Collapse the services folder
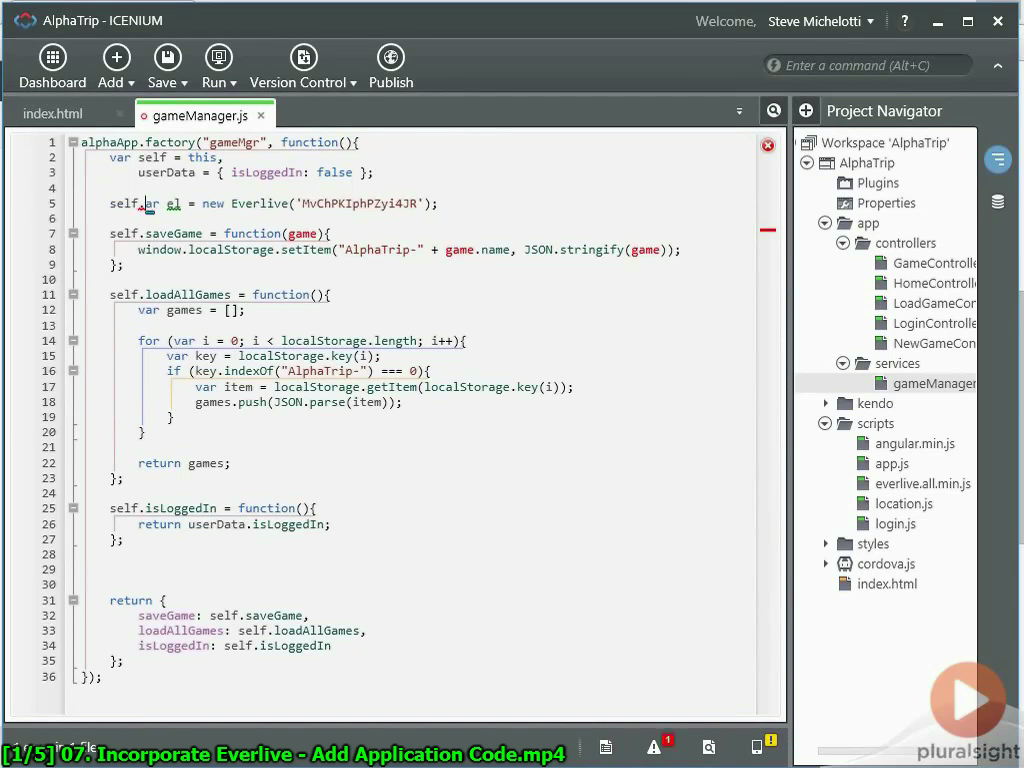This screenshot has width=1024, height=768. 843,363
